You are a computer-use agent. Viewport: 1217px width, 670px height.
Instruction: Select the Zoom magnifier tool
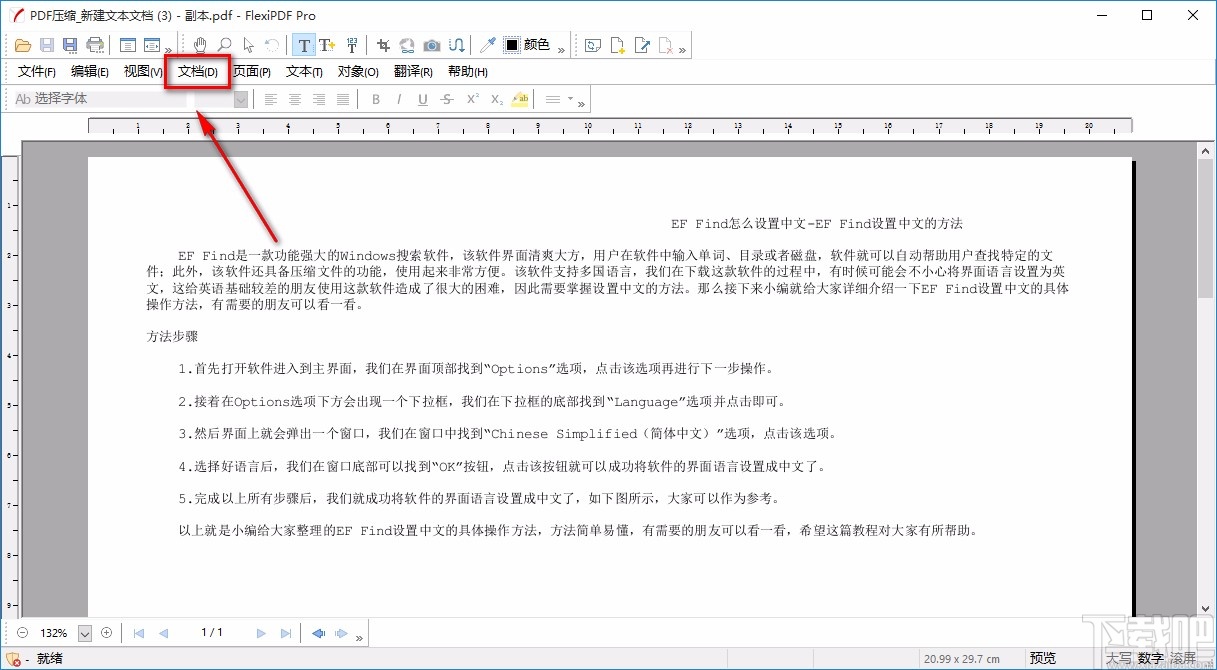point(225,45)
